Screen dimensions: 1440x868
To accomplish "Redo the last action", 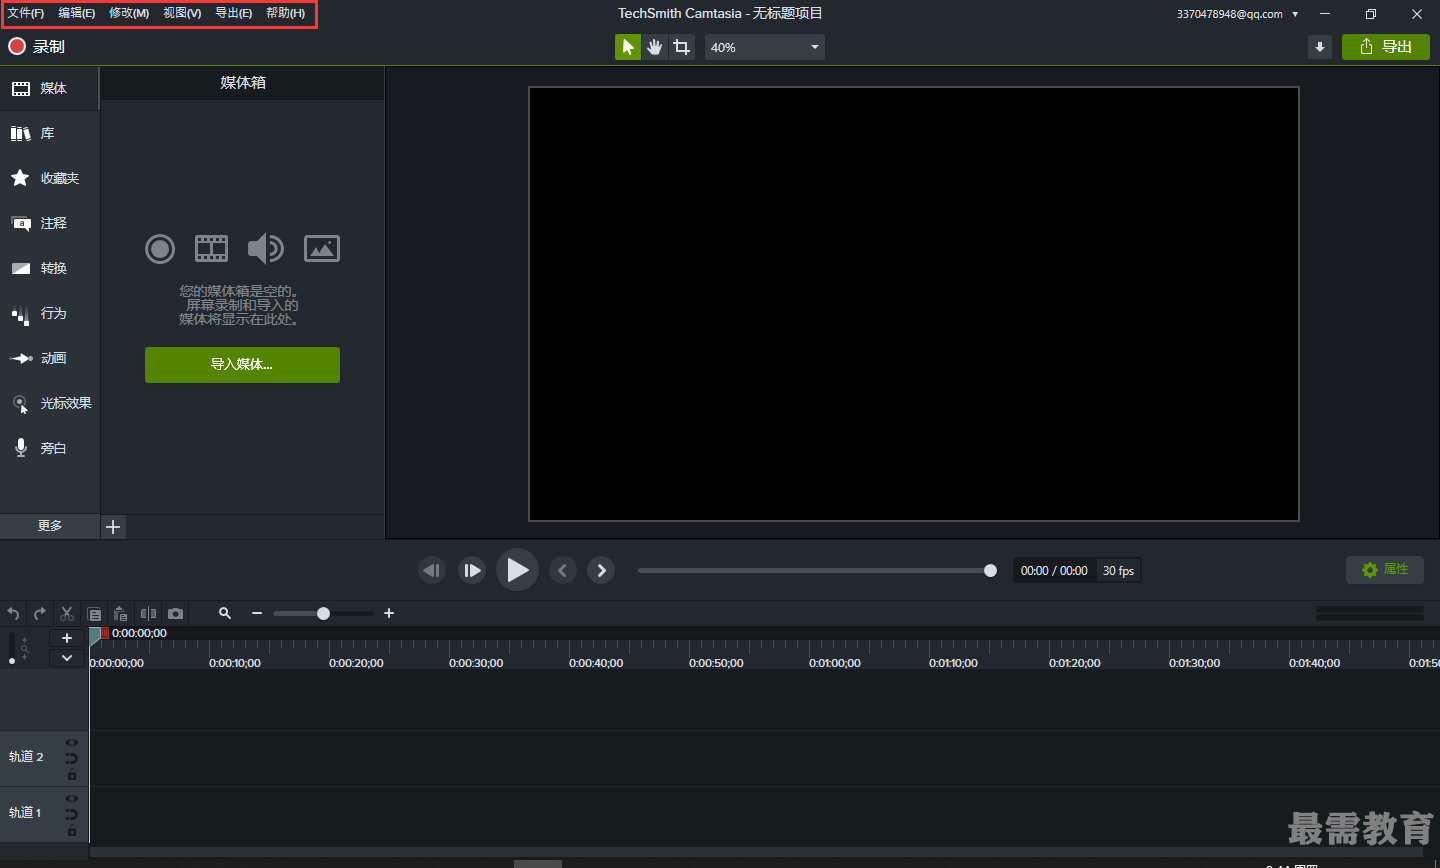I will click(40, 614).
